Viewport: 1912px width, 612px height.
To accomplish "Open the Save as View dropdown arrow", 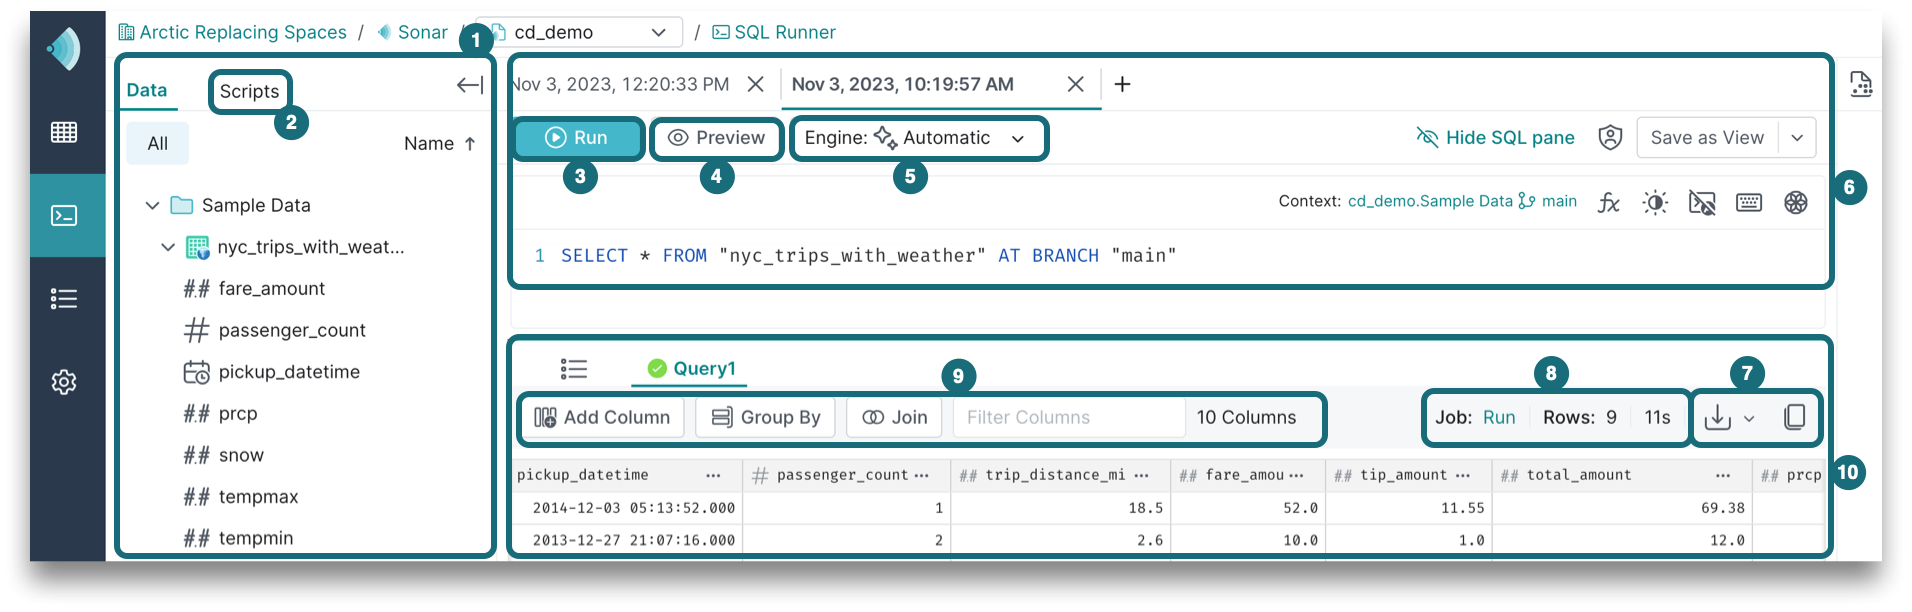I will click(1797, 138).
